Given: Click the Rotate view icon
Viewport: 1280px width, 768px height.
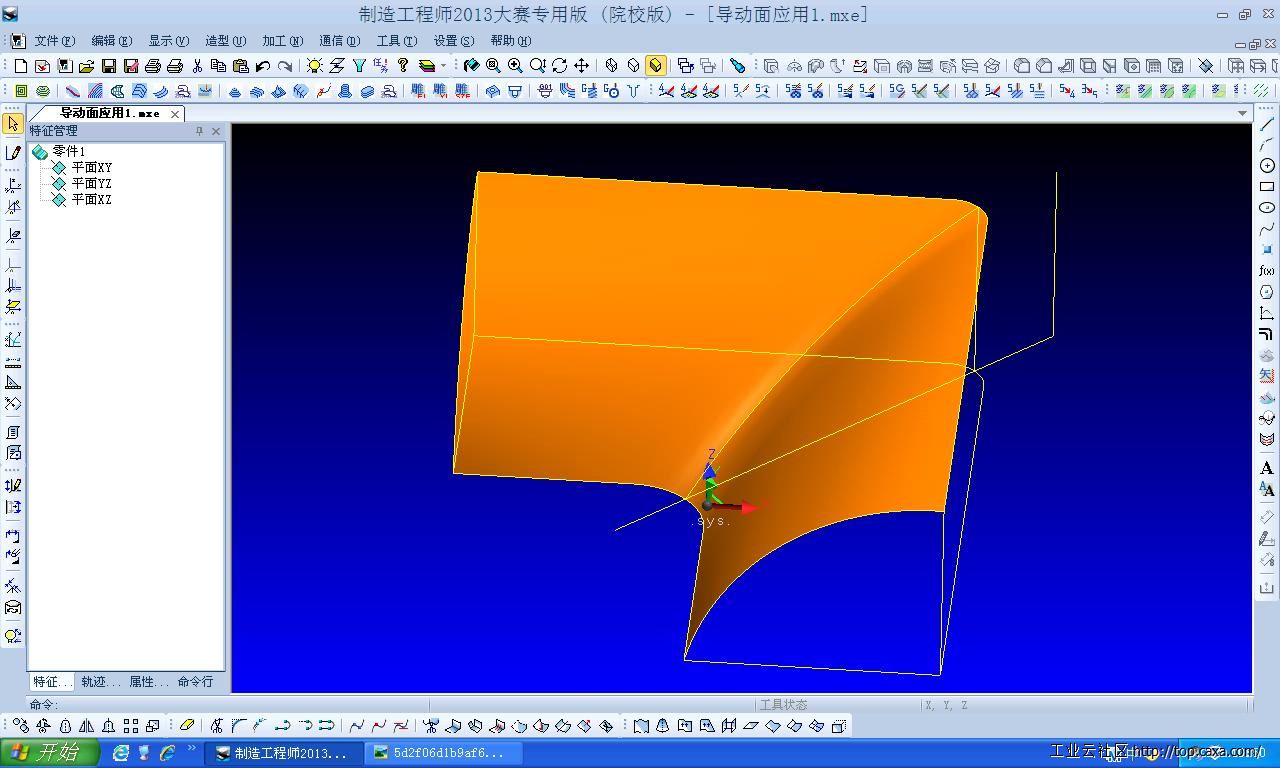Looking at the screenshot, I should tap(559, 66).
